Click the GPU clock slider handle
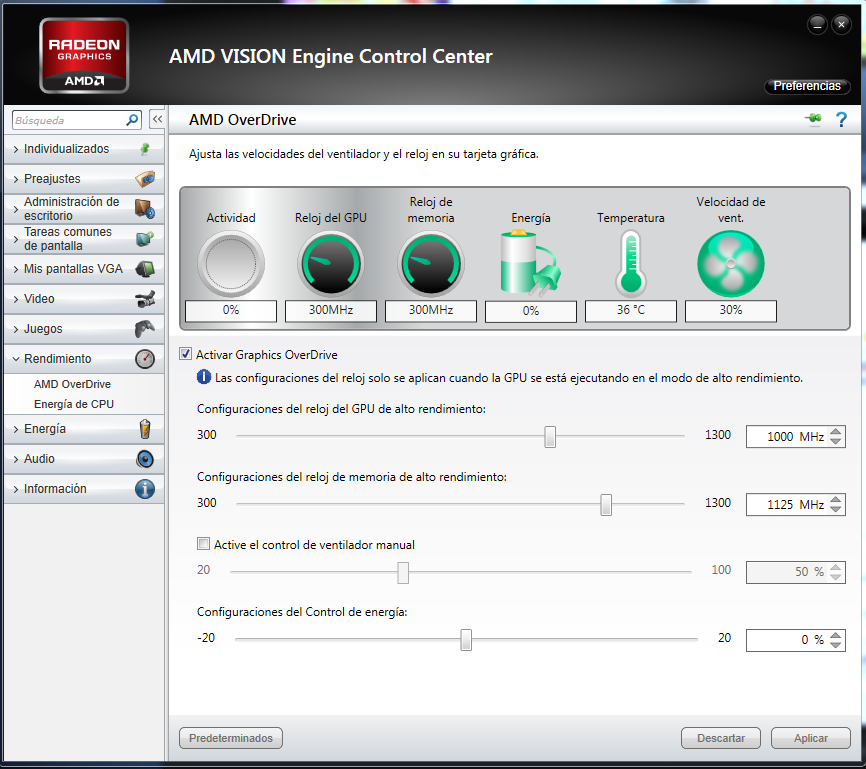 tap(550, 436)
